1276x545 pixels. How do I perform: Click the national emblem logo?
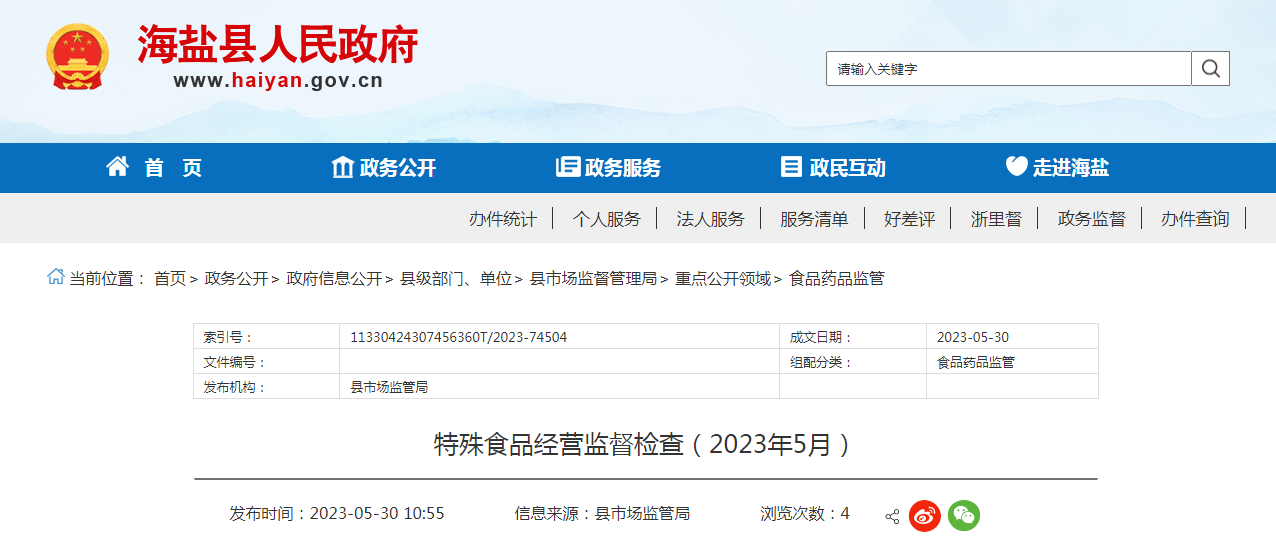click(77, 56)
